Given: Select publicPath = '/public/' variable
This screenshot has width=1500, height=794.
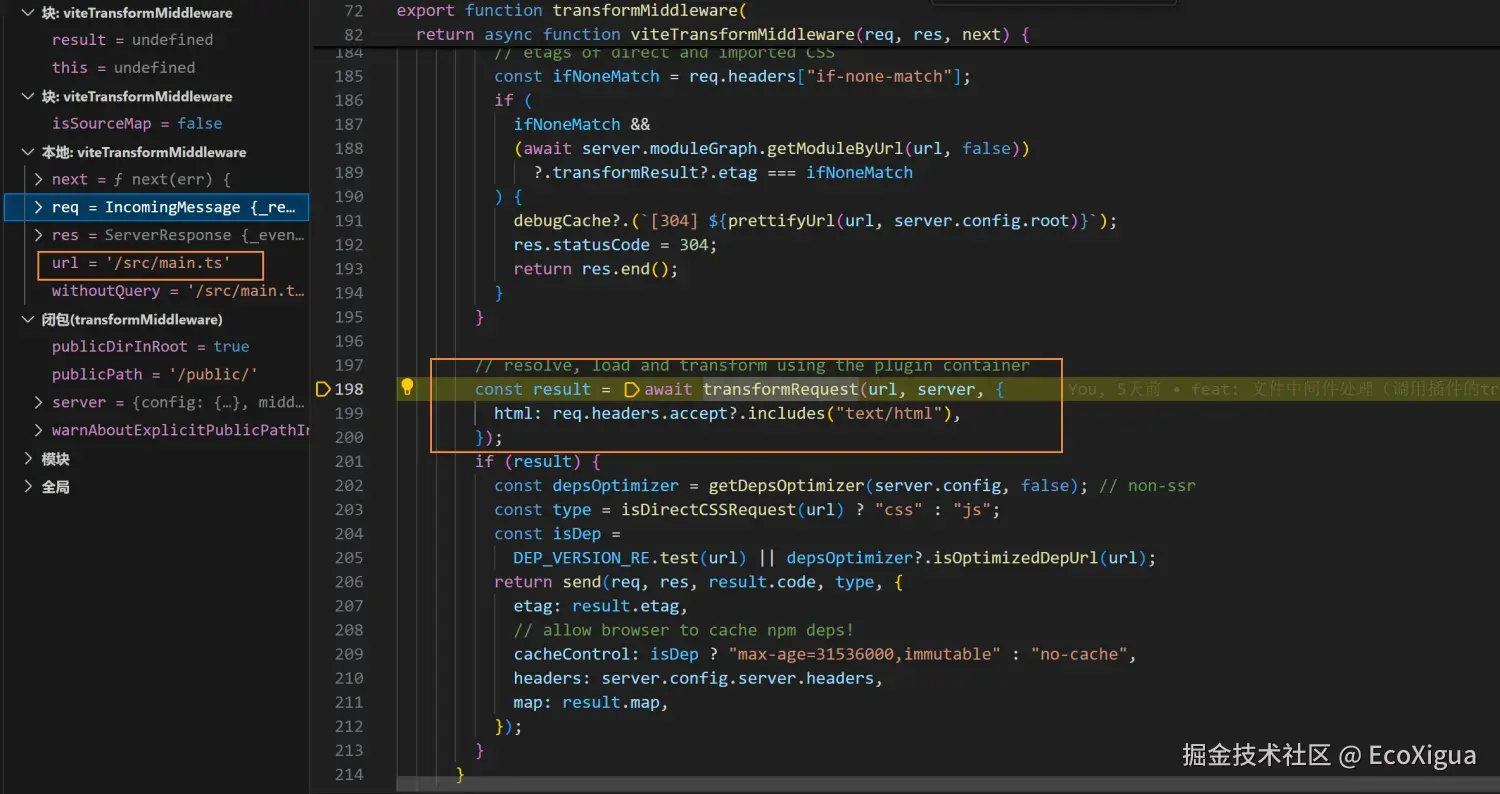Looking at the screenshot, I should pos(155,374).
